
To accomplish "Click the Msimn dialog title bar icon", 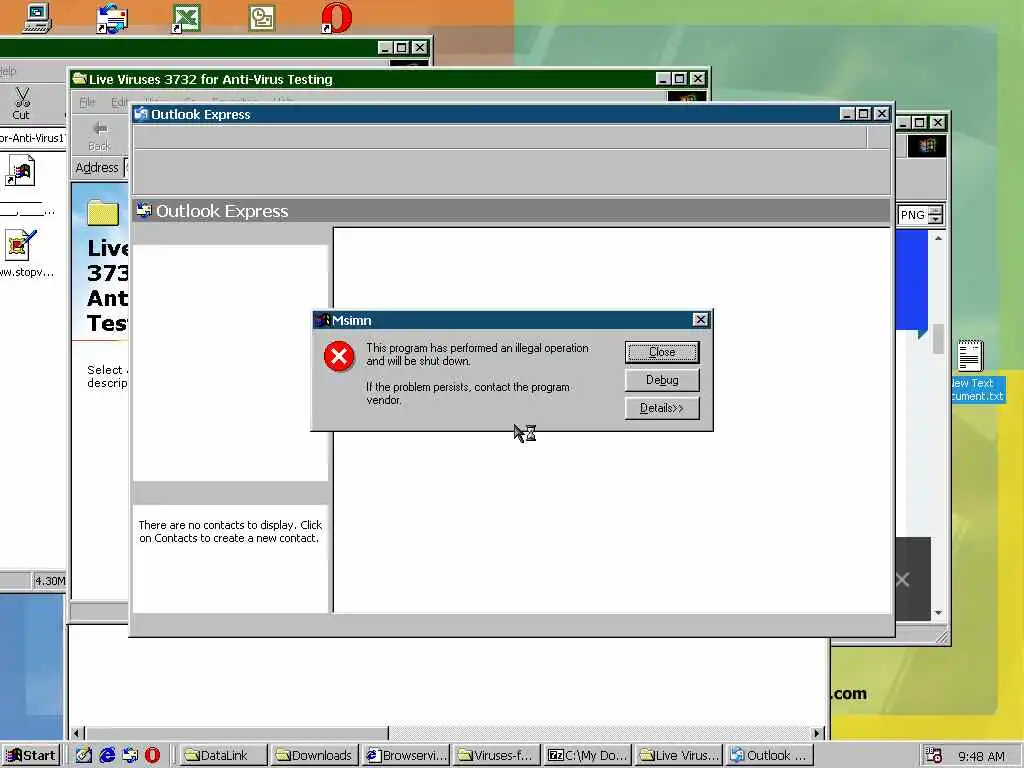I will coord(323,320).
